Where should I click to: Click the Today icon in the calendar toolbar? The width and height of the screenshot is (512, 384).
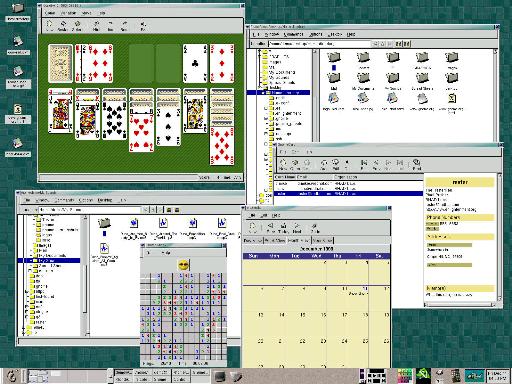click(x=283, y=228)
